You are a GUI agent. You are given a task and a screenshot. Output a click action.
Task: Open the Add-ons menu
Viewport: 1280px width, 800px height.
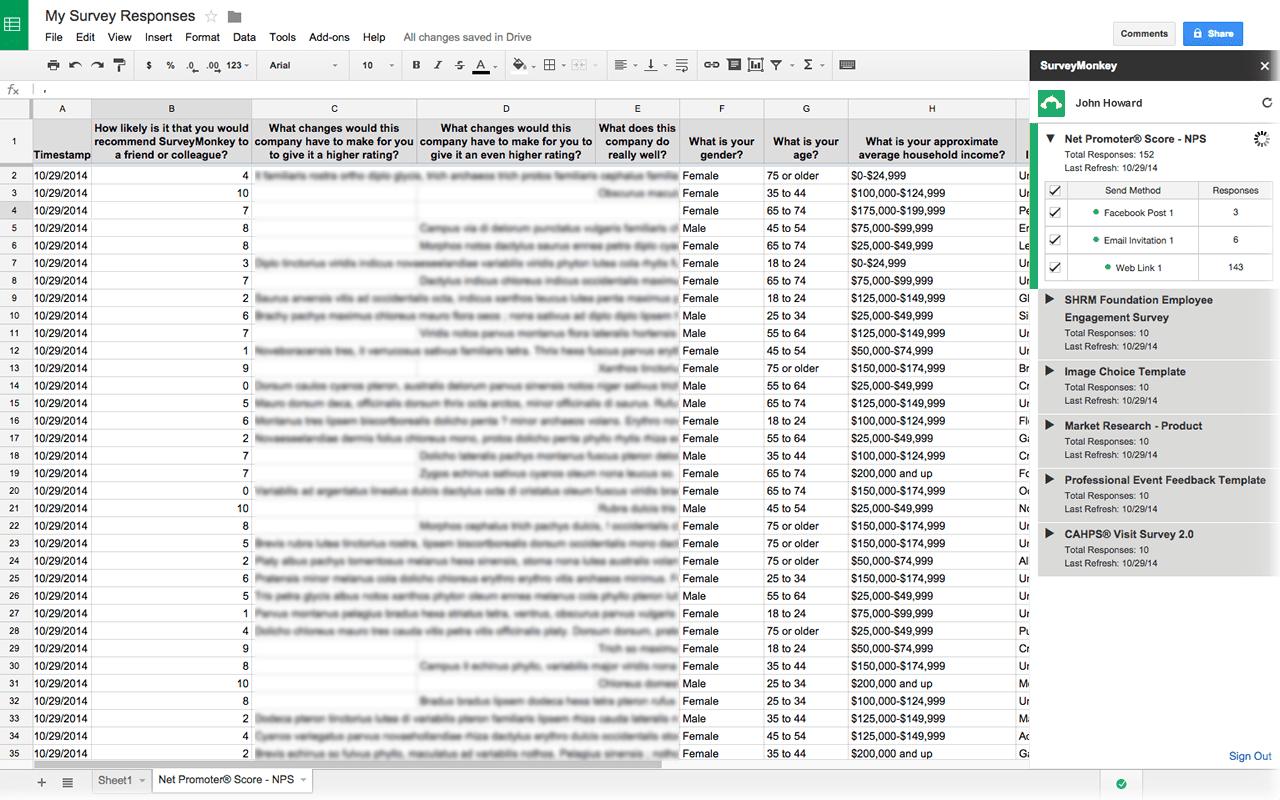[329, 37]
